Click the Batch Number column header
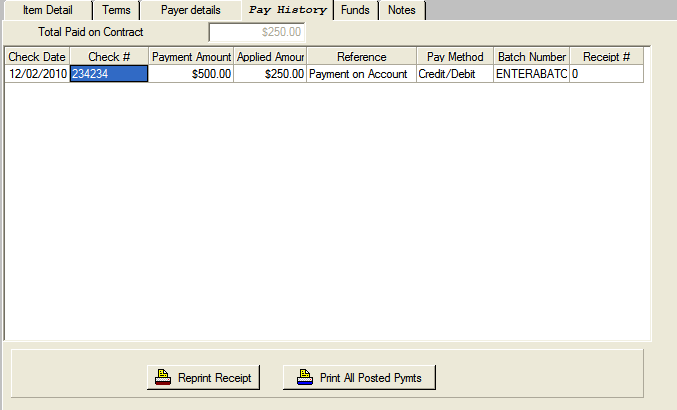The image size is (677, 410). click(x=531, y=57)
